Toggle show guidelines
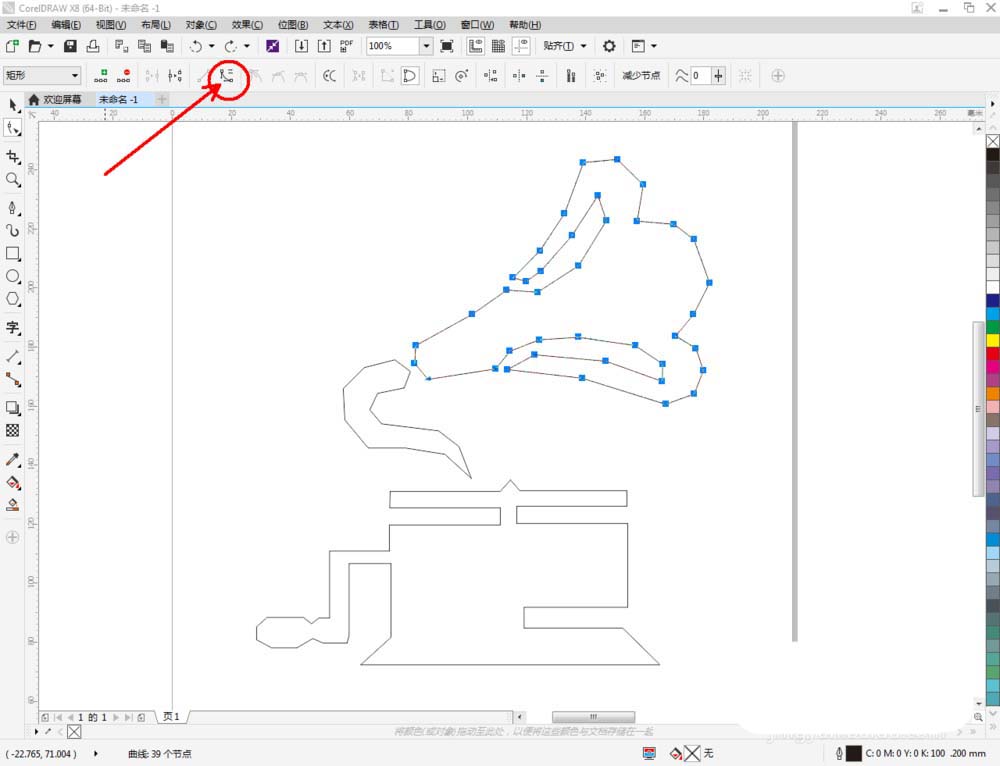1000x766 pixels. pyautogui.click(x=521, y=46)
